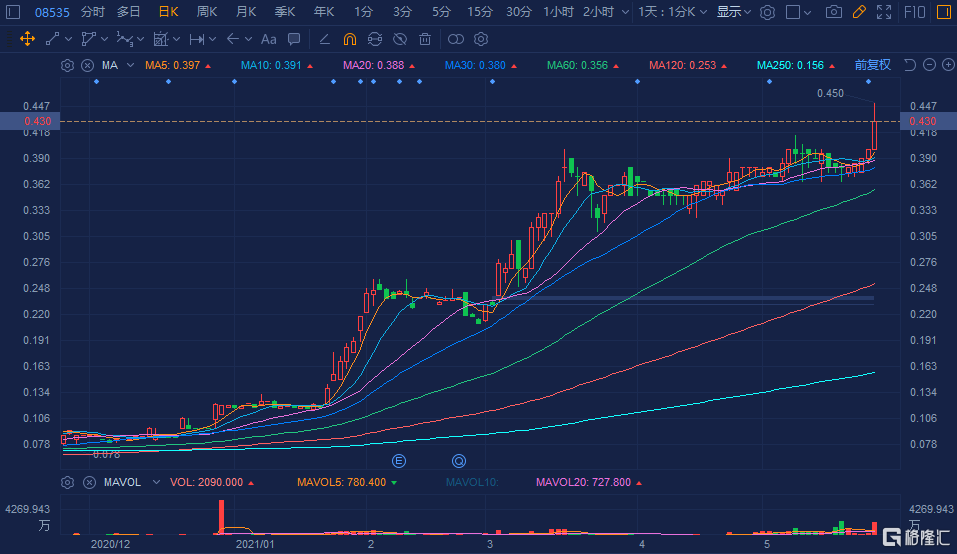Select the Aa text annotation tool
The image size is (957, 554).
[x=268, y=39]
